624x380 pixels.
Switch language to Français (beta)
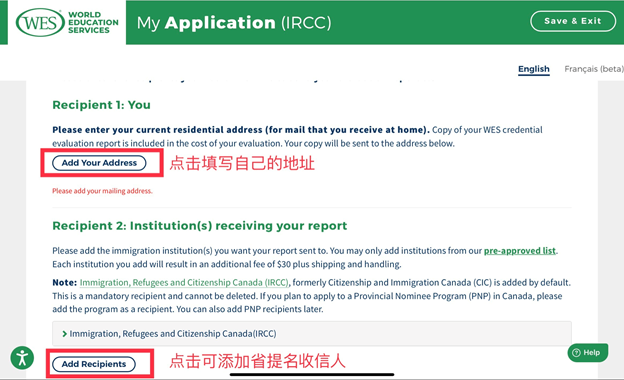point(594,69)
